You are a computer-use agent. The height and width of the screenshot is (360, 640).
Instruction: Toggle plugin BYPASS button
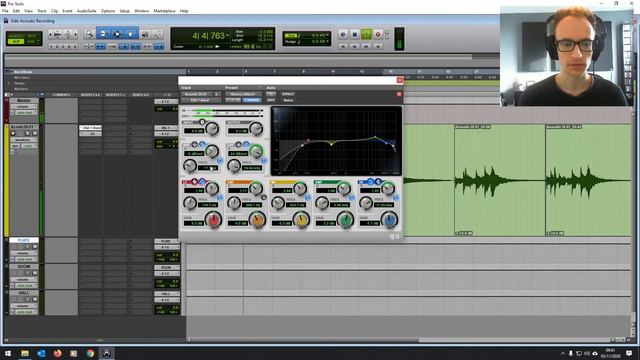(x=288, y=94)
